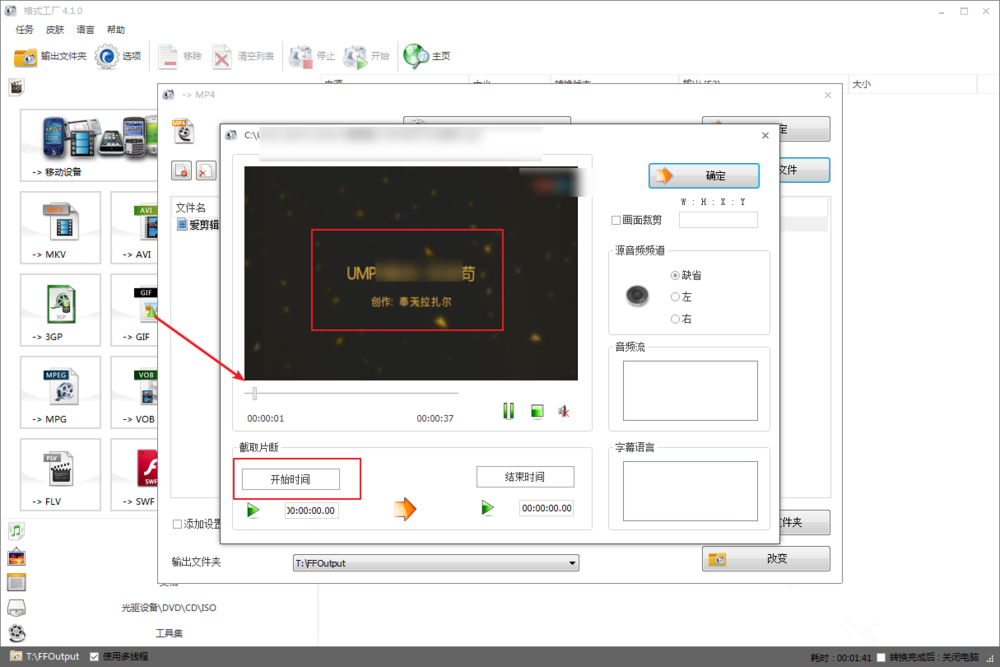Expand the T:\FFOutput output folder dropdown
Screen dimensions: 1000x667
[572, 564]
